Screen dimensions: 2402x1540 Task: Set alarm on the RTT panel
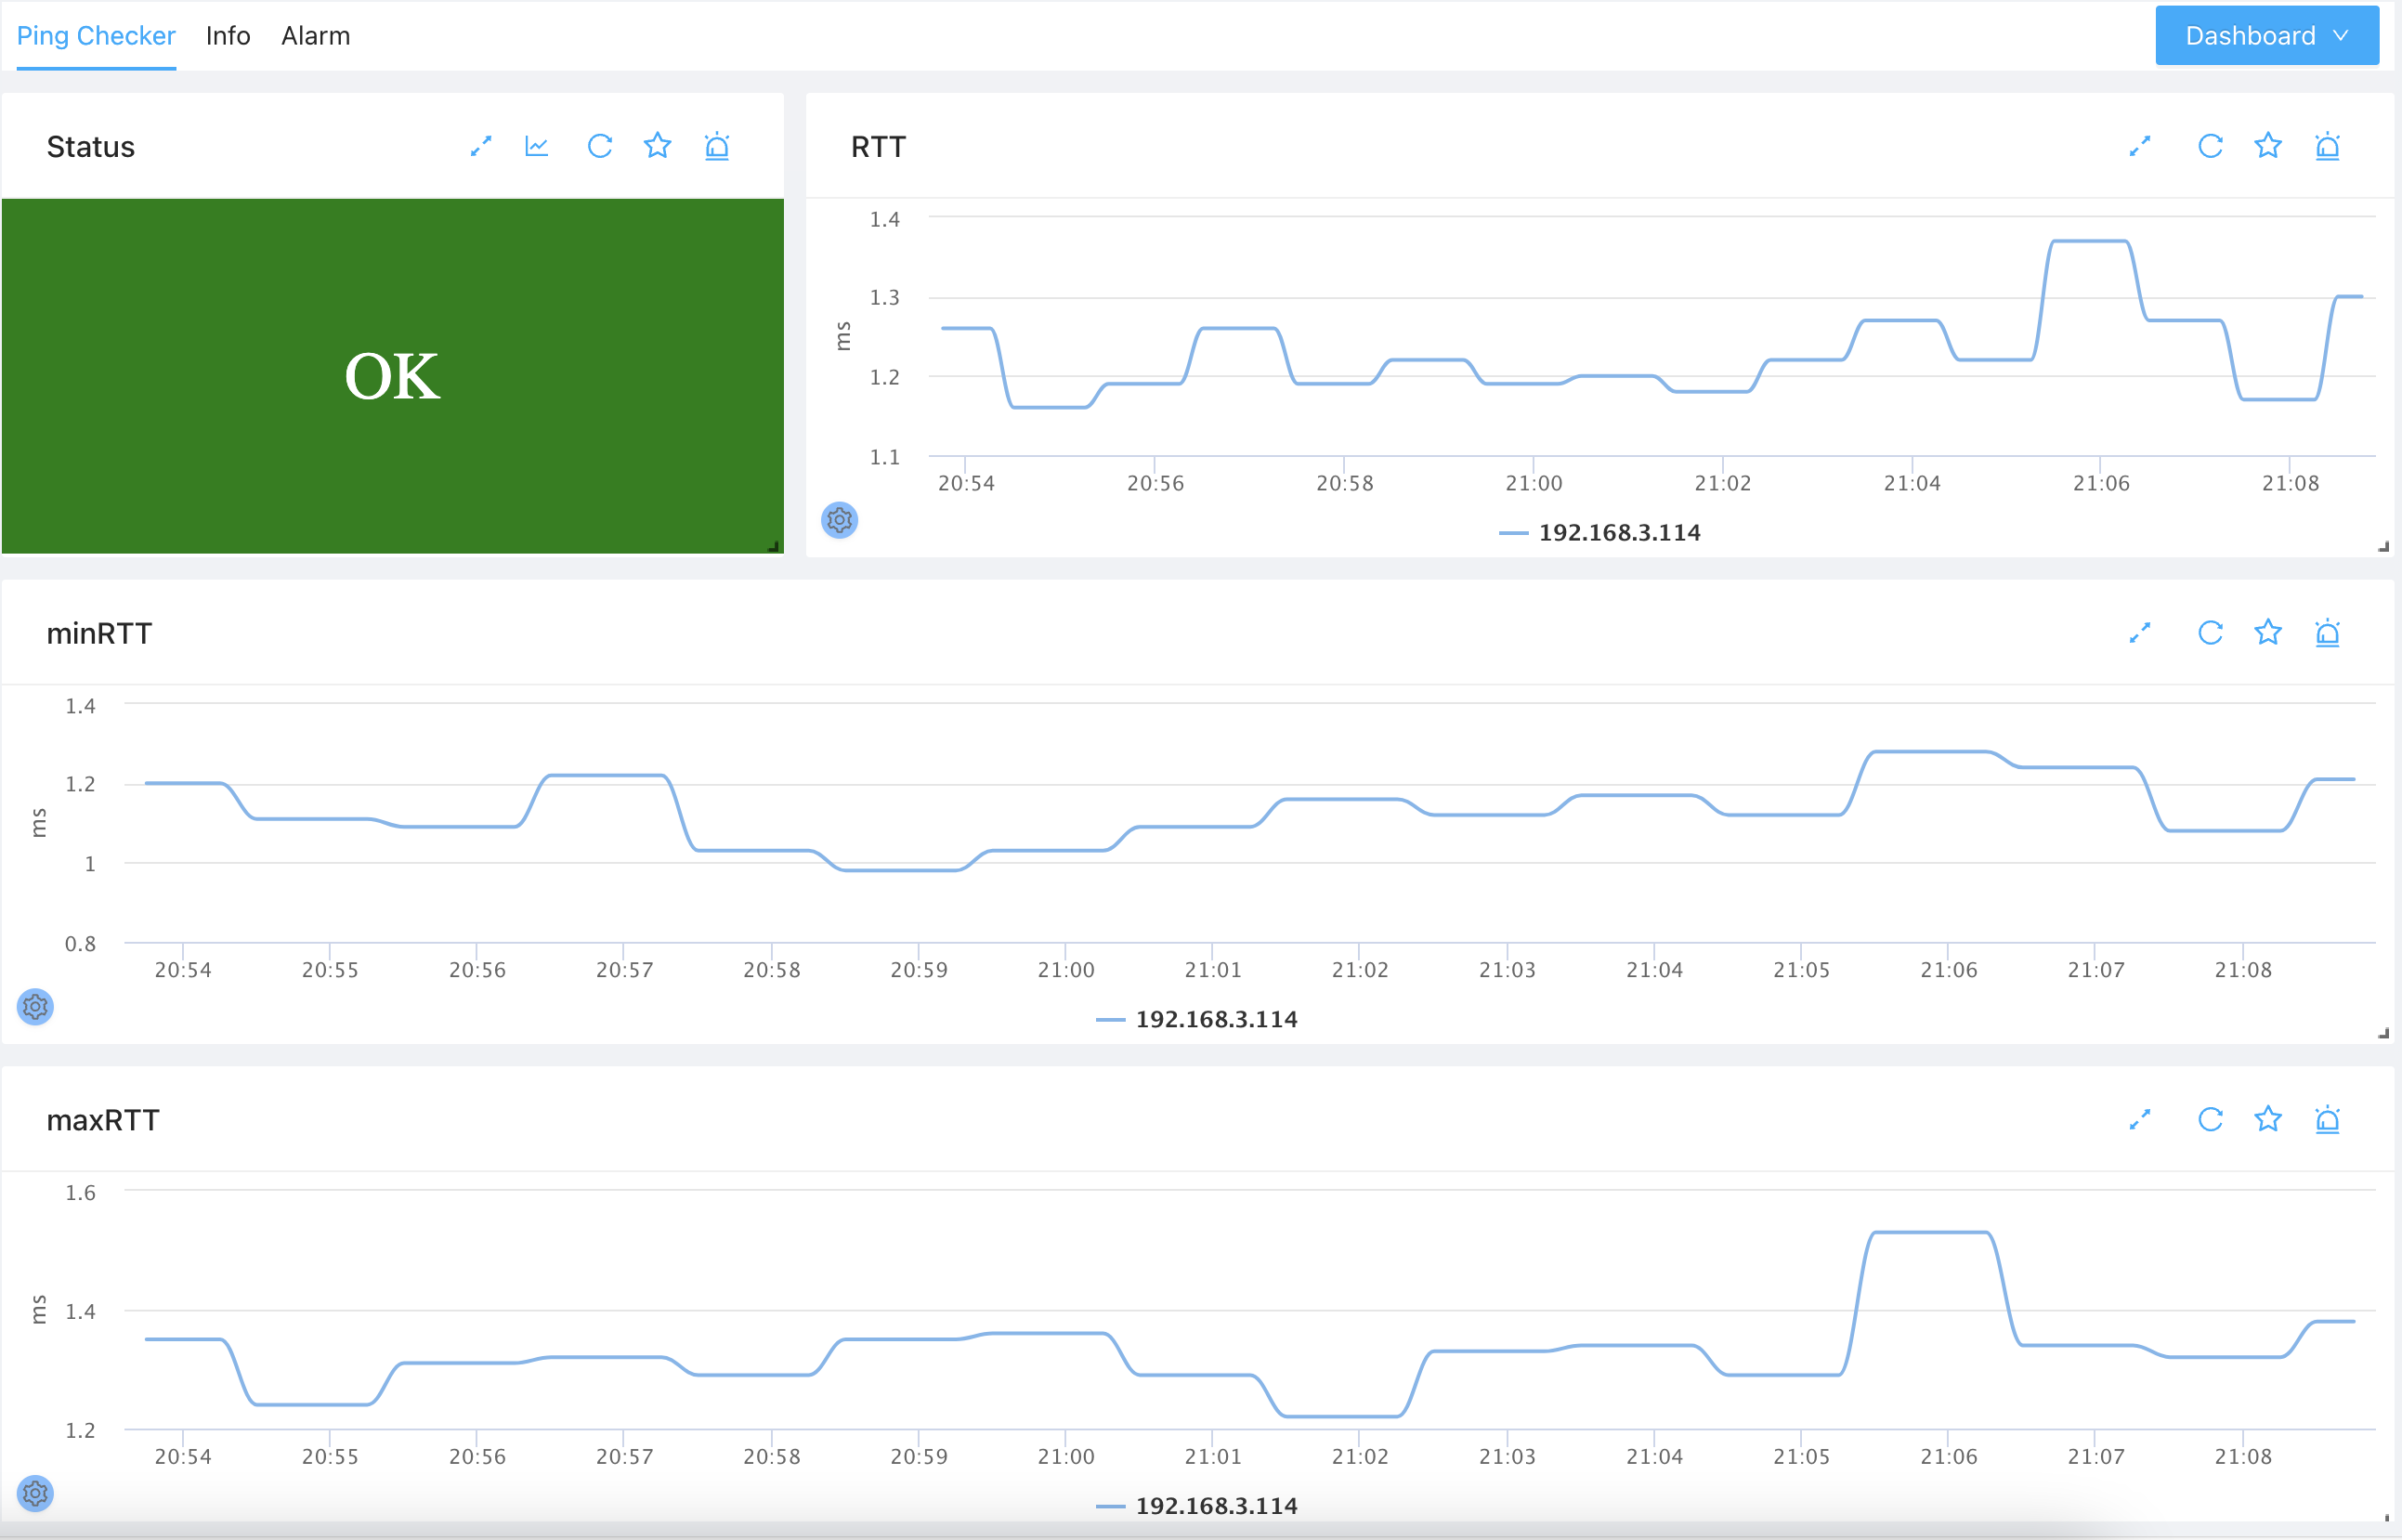[x=2327, y=147]
